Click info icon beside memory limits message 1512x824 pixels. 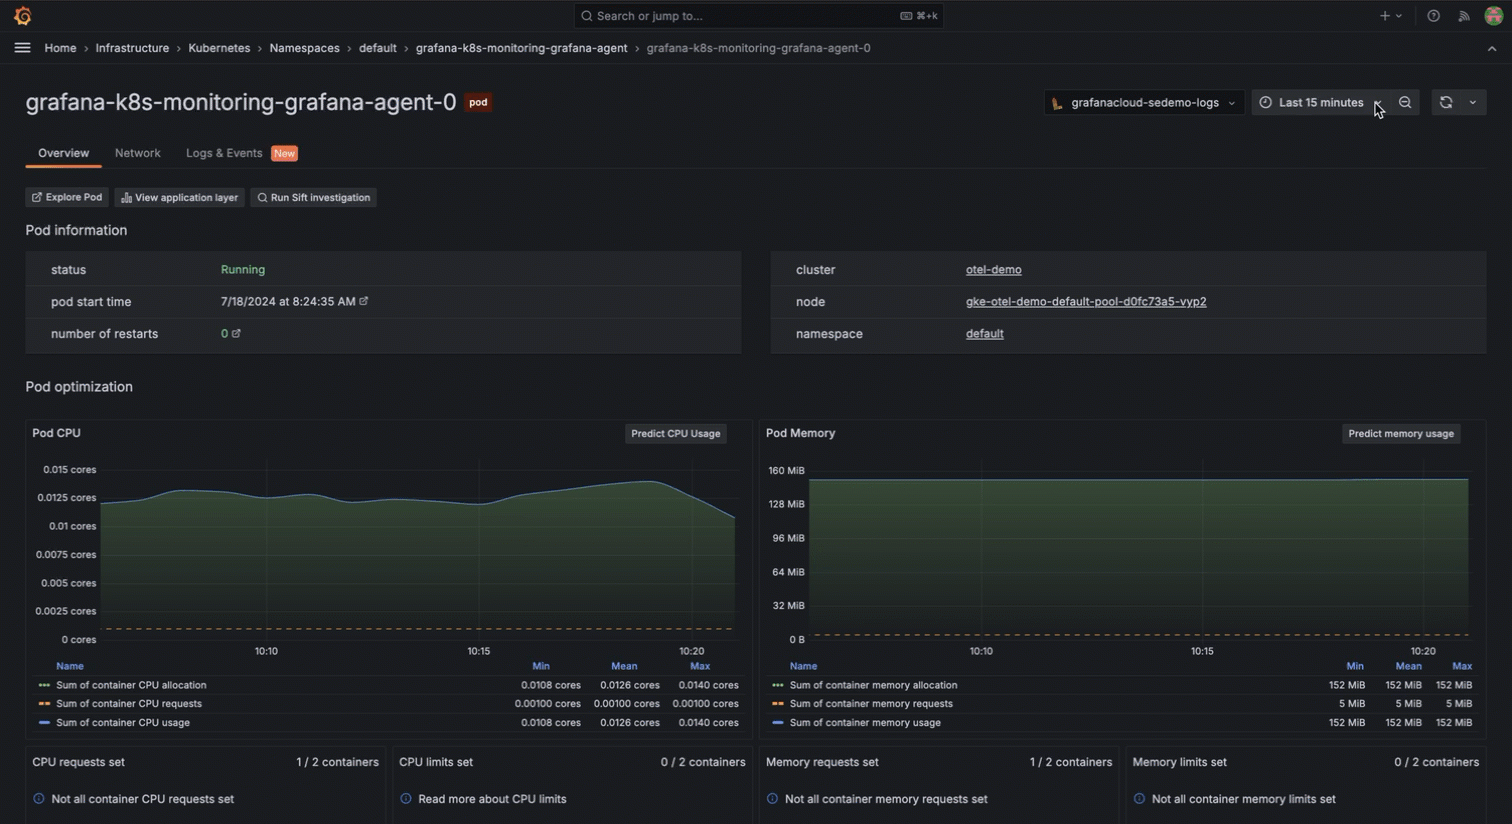click(x=1139, y=799)
